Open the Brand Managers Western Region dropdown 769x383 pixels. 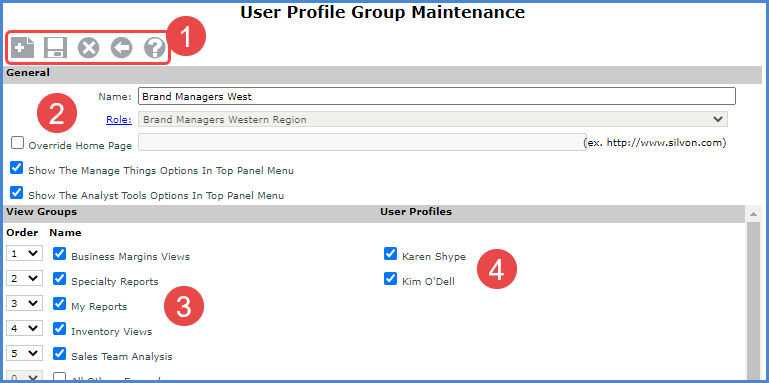tap(433, 119)
